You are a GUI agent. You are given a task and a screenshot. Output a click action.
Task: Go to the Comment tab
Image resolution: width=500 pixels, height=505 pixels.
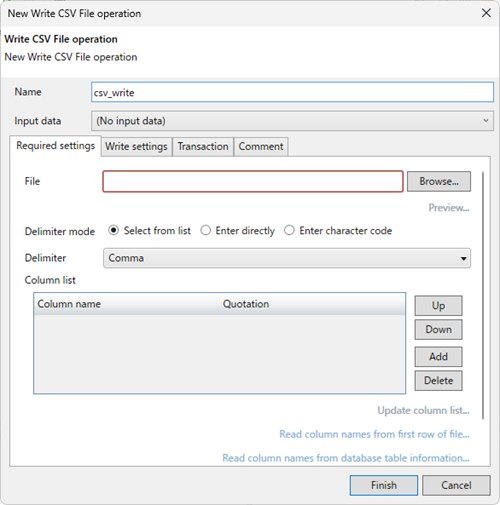point(261,146)
